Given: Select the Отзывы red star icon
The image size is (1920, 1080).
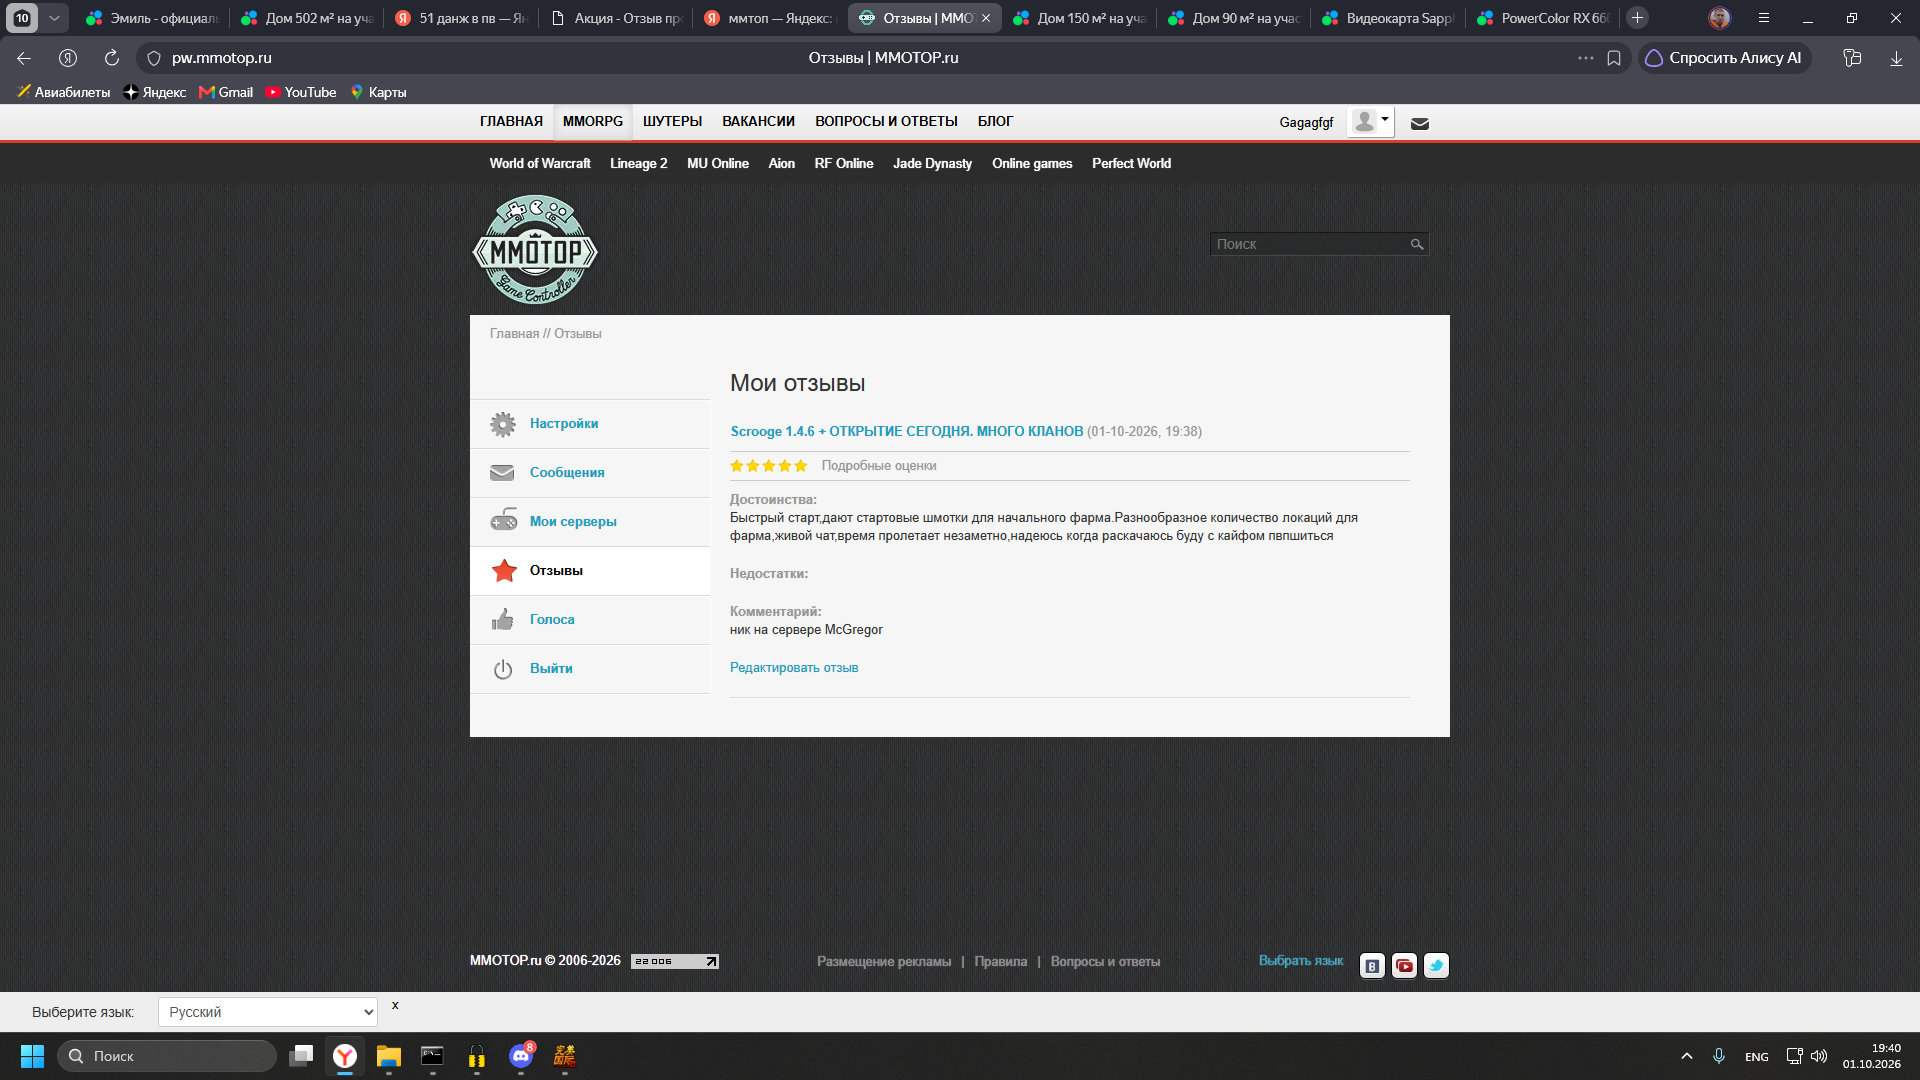Looking at the screenshot, I should (x=504, y=571).
